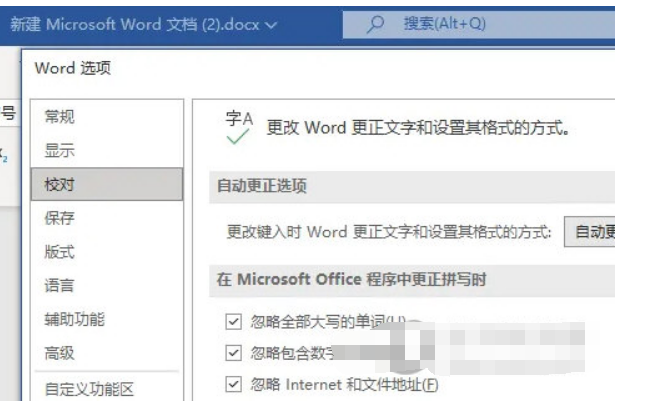Click the Word 选项 dialog title
The image size is (663, 407).
(73, 68)
